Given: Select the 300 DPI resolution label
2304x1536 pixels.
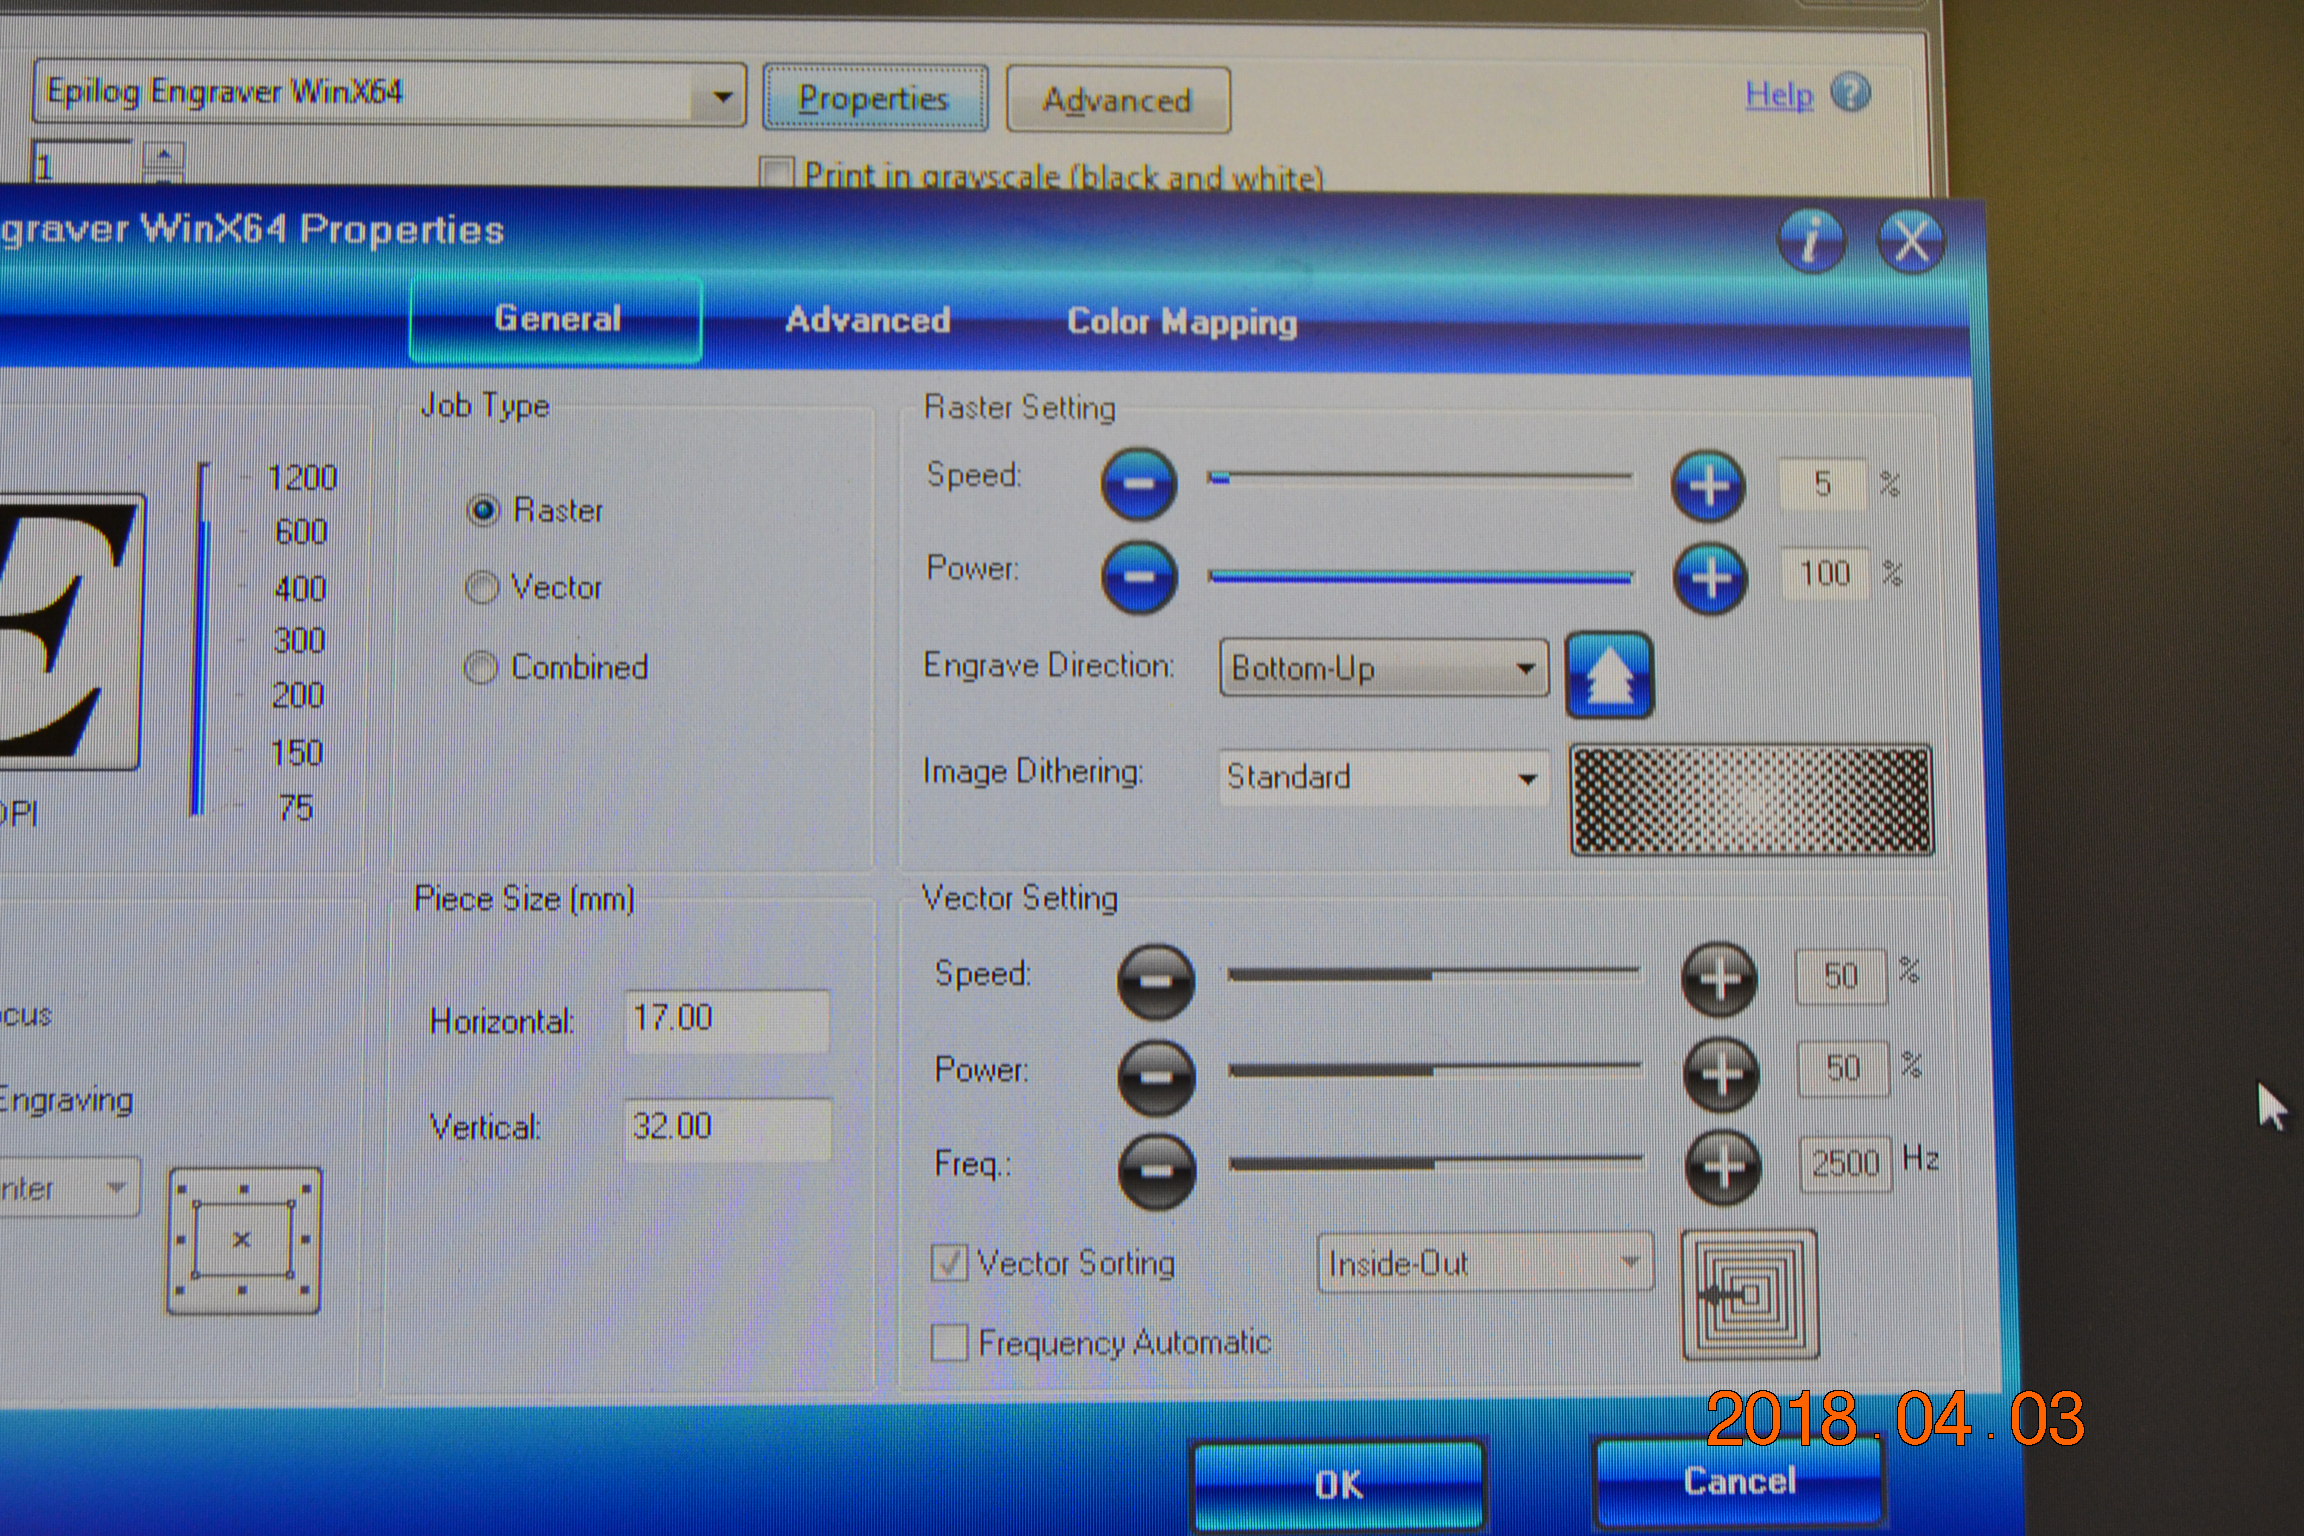Looking at the screenshot, I should pyautogui.click(x=299, y=641).
